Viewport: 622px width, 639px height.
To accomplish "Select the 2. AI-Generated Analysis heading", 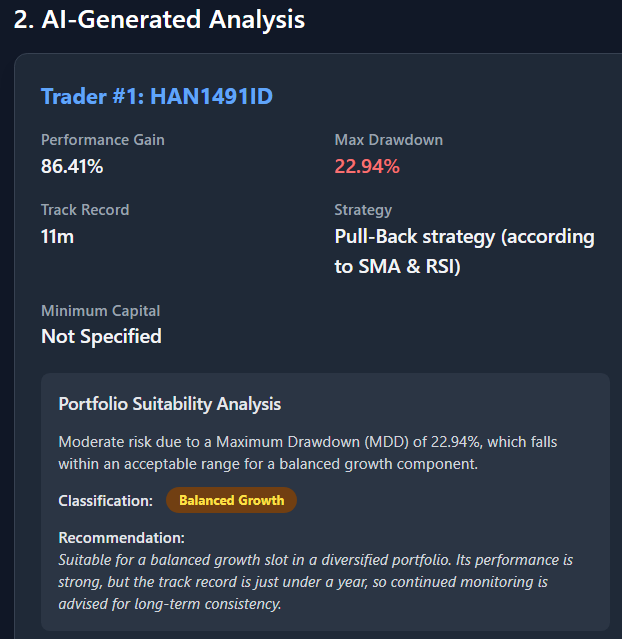I will (x=159, y=19).
